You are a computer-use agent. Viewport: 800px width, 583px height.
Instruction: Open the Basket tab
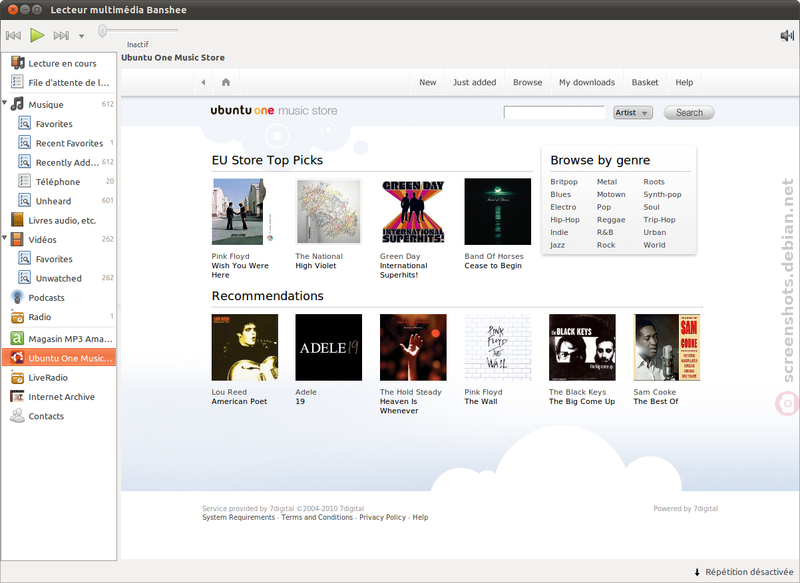point(645,82)
